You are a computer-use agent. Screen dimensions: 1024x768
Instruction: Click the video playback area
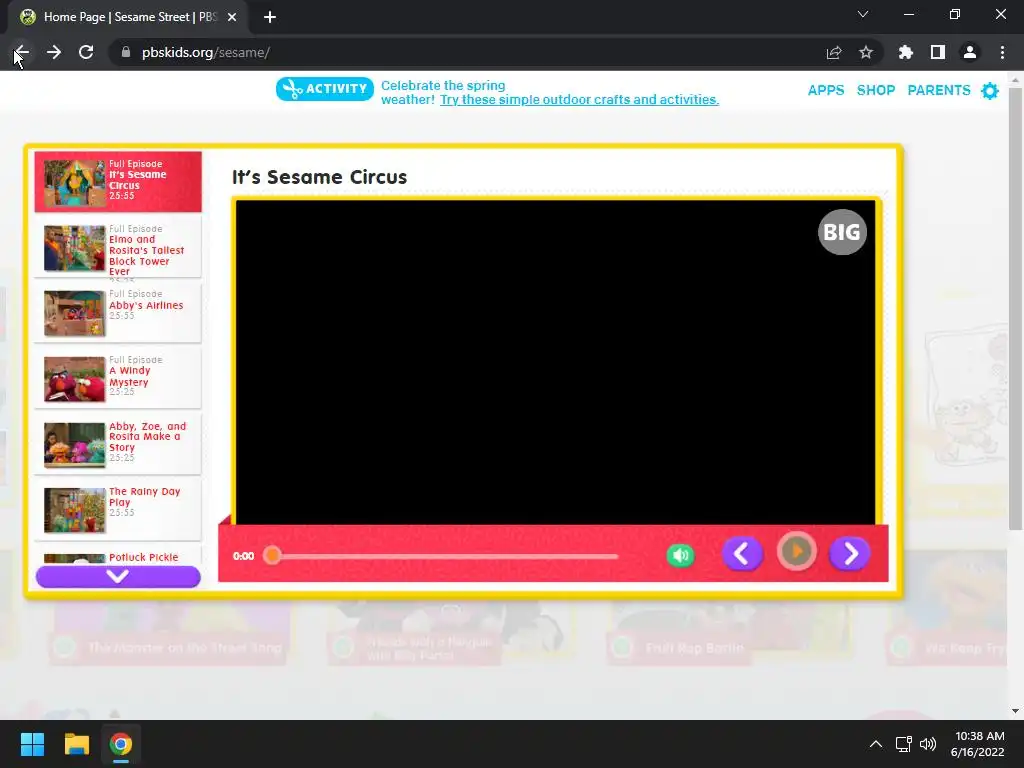pyautogui.click(x=555, y=362)
